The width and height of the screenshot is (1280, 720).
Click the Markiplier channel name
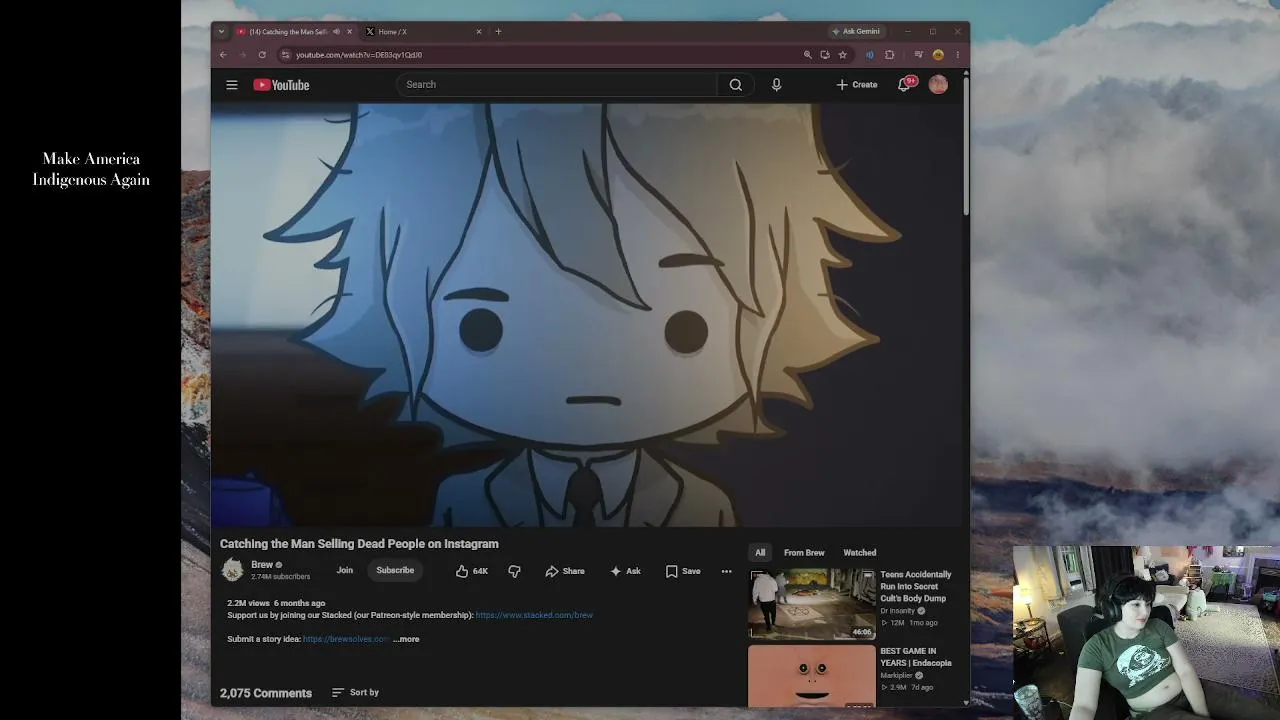[897, 676]
